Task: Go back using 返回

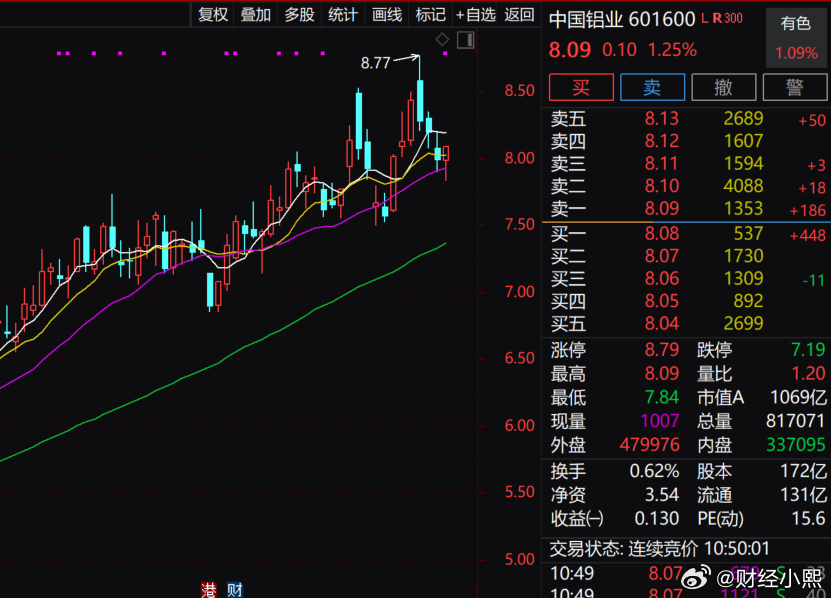Action: click(519, 15)
